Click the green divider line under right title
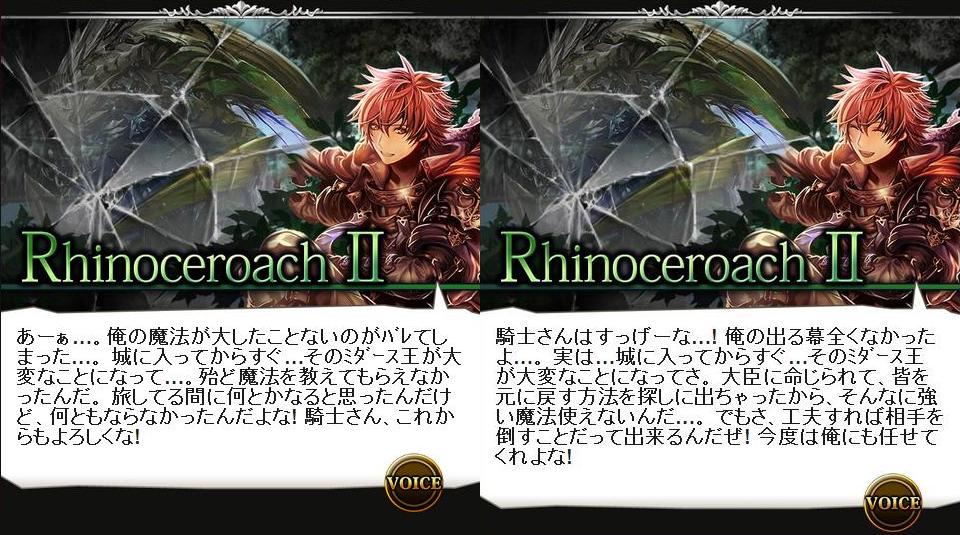The image size is (960, 535). tap(720, 286)
